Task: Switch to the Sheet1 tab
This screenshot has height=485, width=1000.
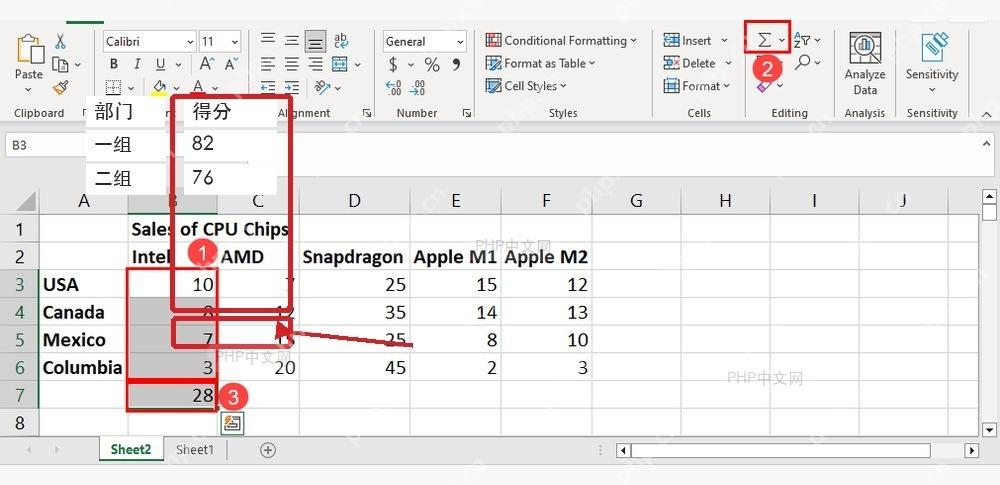Action: pyautogui.click(x=195, y=449)
